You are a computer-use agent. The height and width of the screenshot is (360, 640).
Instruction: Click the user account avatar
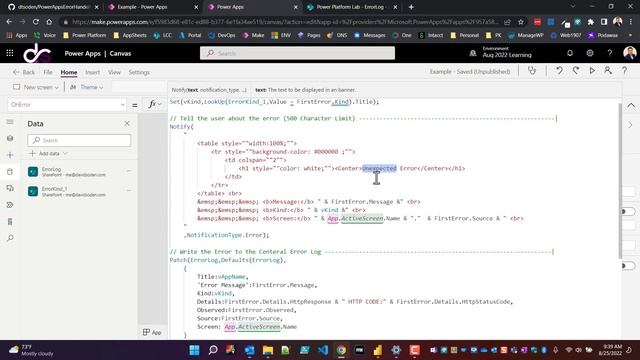click(630, 53)
